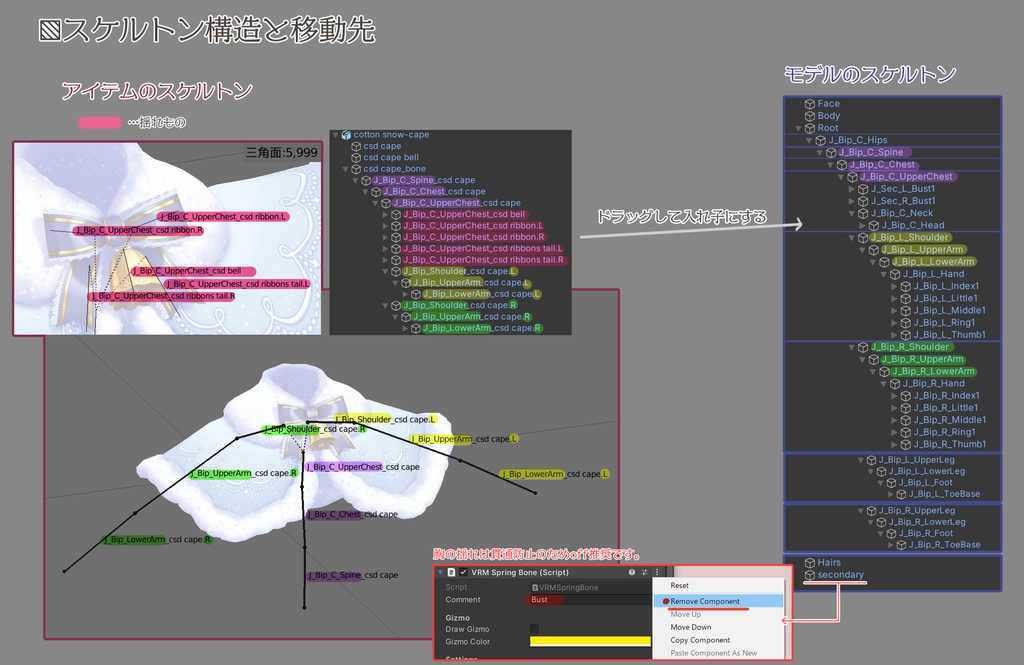This screenshot has width=1024, height=665.
Task: Click the J_Sec_L_Bust1 cube icon
Action: click(863, 189)
